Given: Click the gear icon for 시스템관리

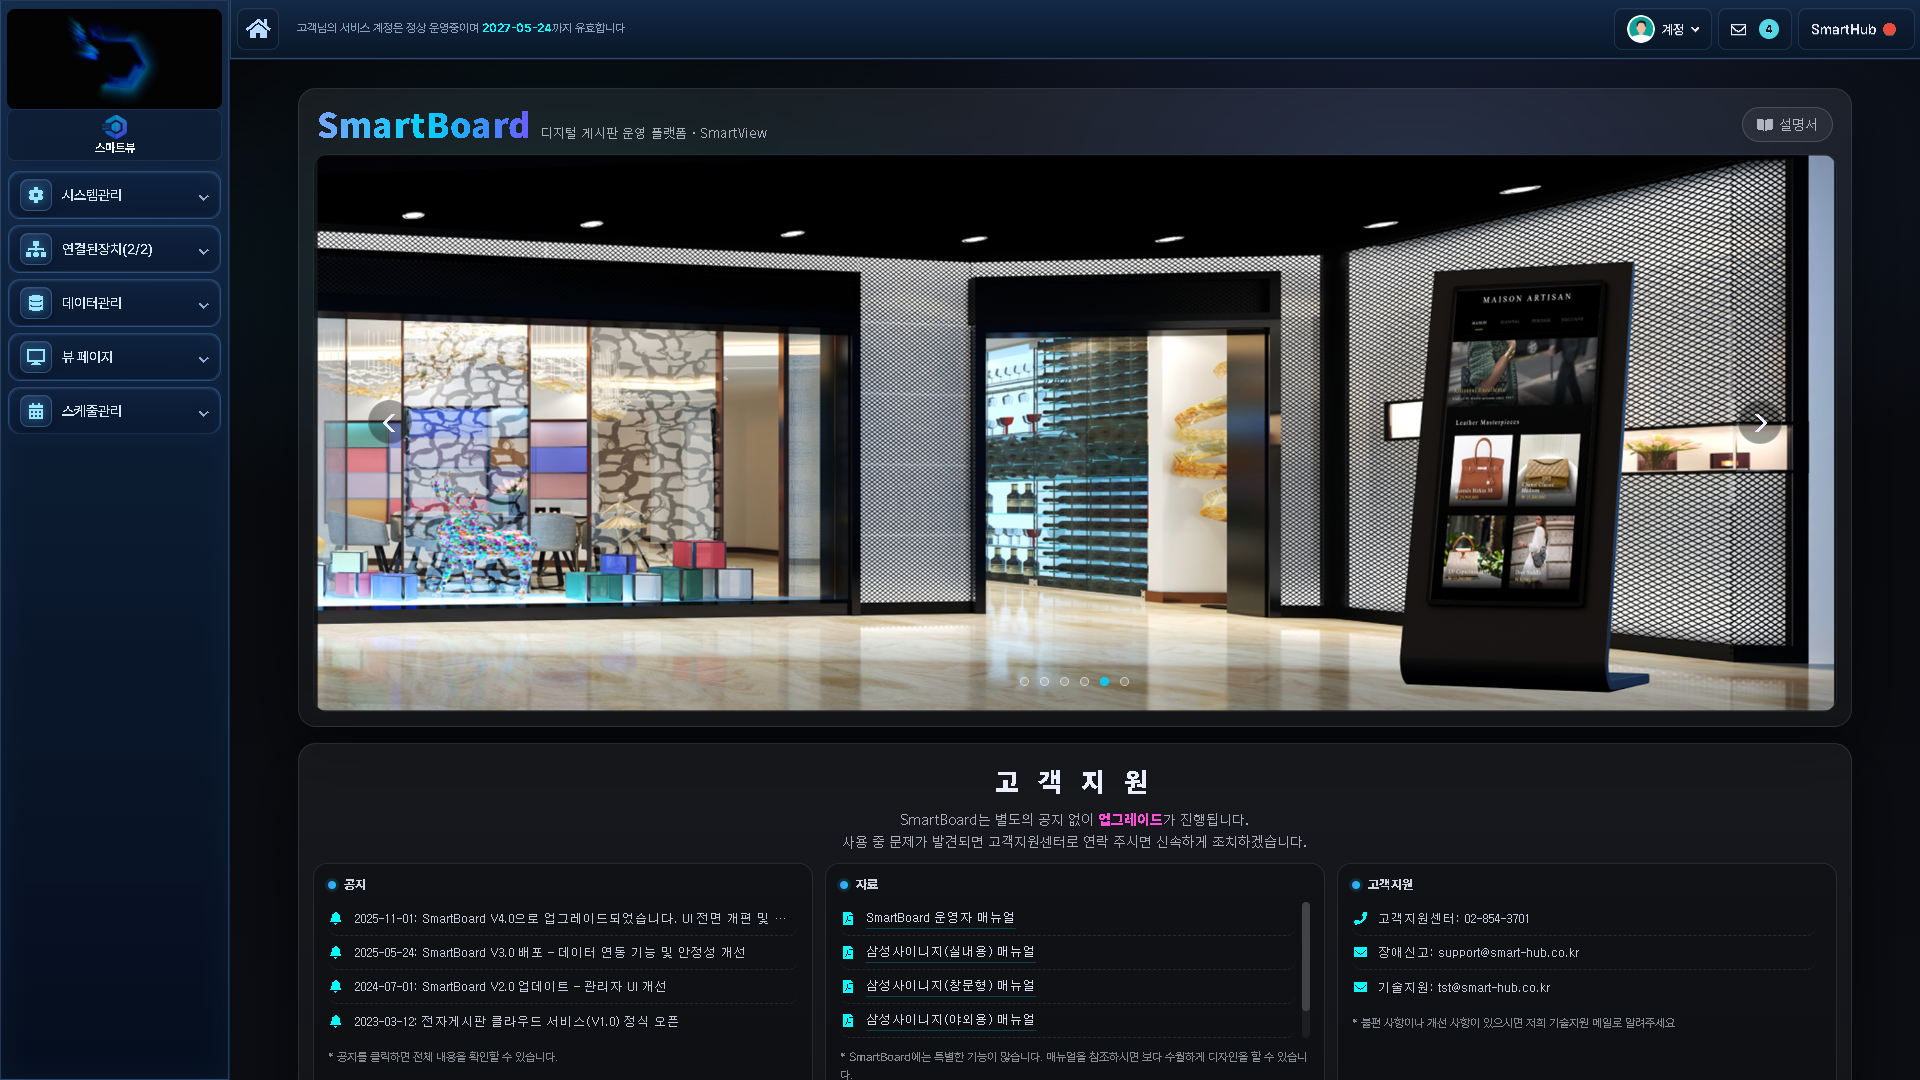Looking at the screenshot, I should click(36, 195).
